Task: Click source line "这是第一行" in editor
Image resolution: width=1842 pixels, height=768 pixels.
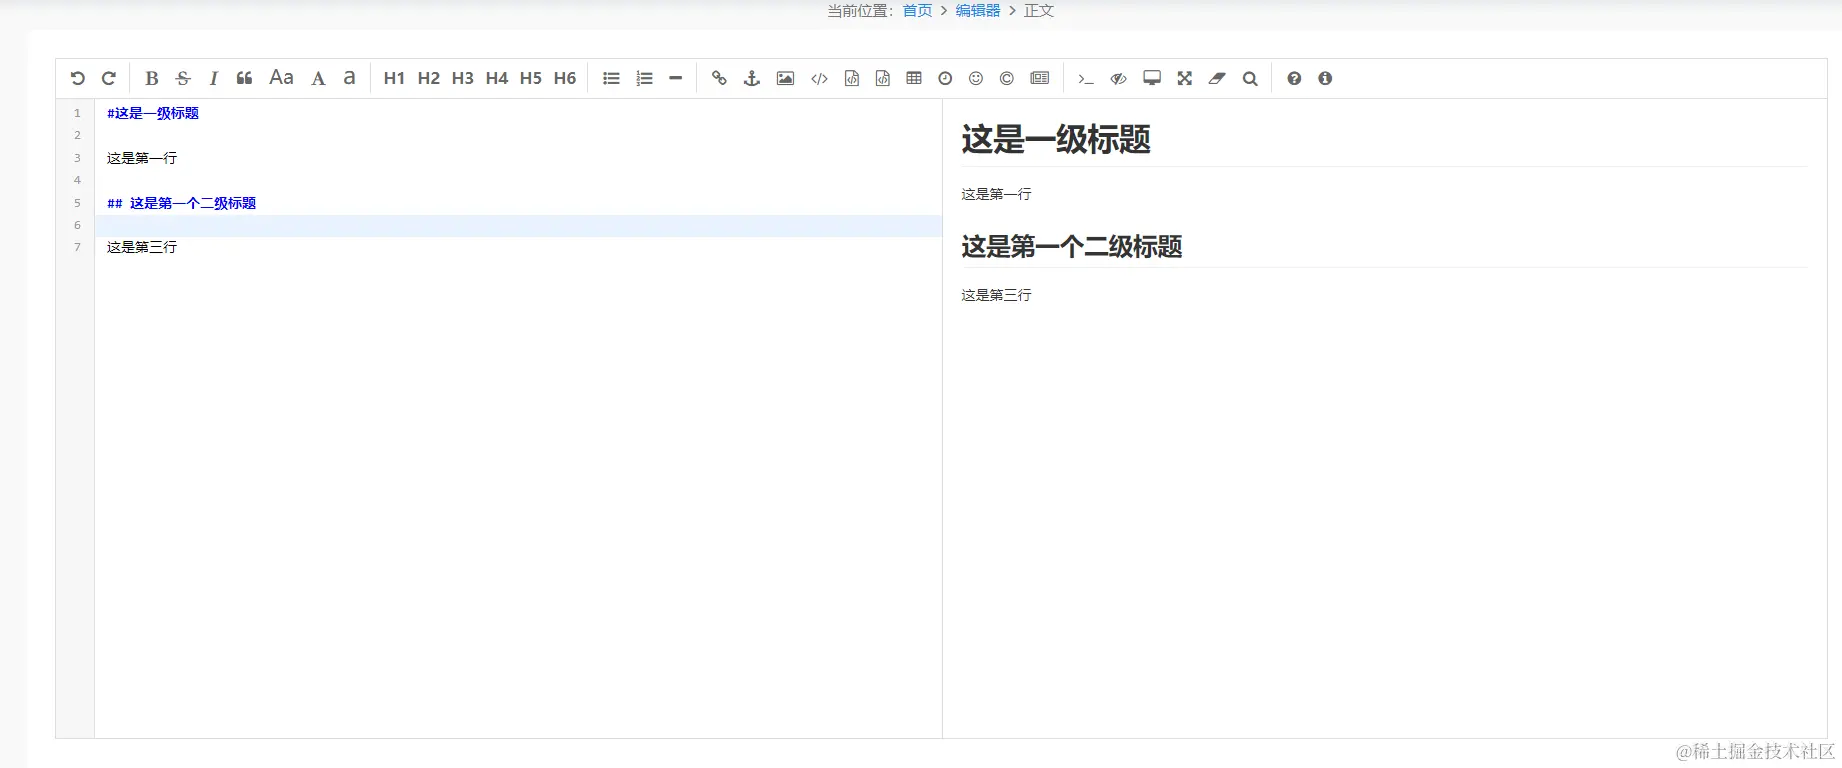Action: pyautogui.click(x=142, y=158)
